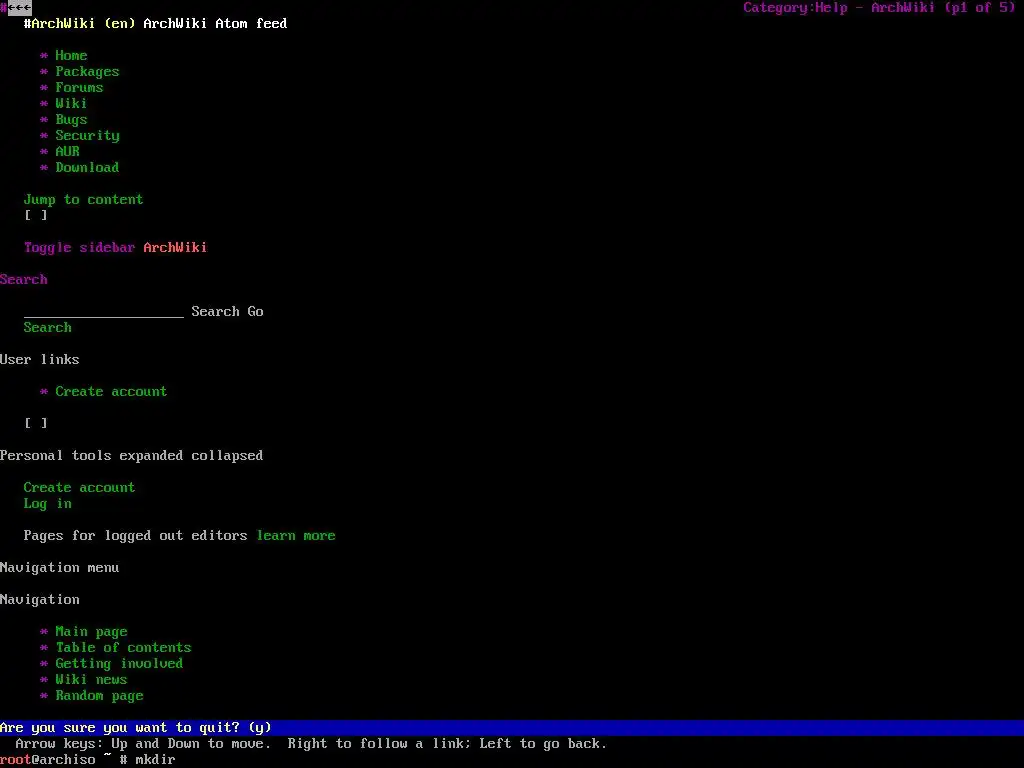Open the red ArchWiki link beside Toggle sidebar

[x=175, y=248]
